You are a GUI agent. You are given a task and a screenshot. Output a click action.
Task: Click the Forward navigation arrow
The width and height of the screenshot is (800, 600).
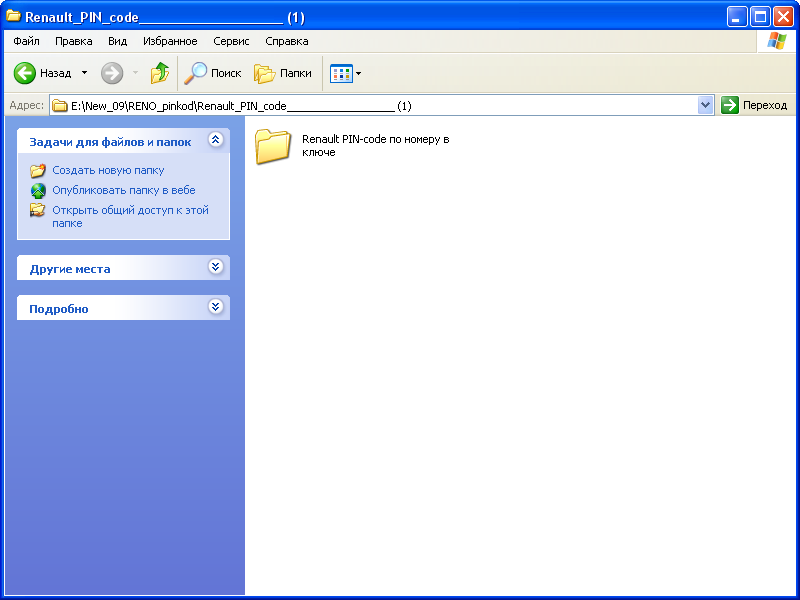pos(112,73)
